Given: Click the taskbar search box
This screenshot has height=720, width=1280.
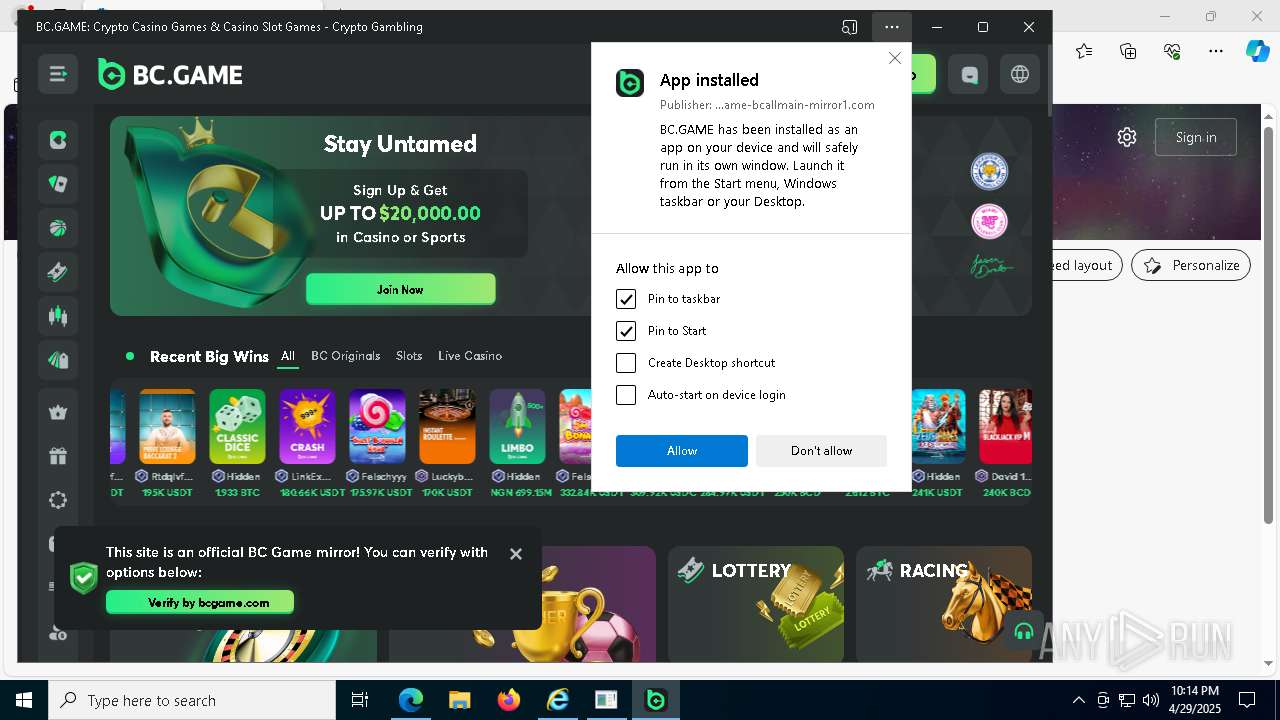Looking at the screenshot, I should click(x=192, y=700).
